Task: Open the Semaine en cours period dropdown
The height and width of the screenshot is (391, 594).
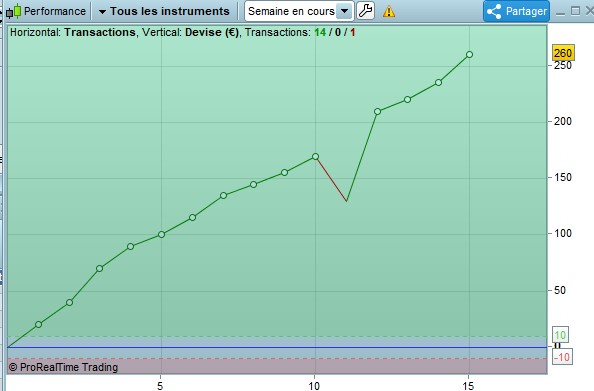Action: [299, 11]
